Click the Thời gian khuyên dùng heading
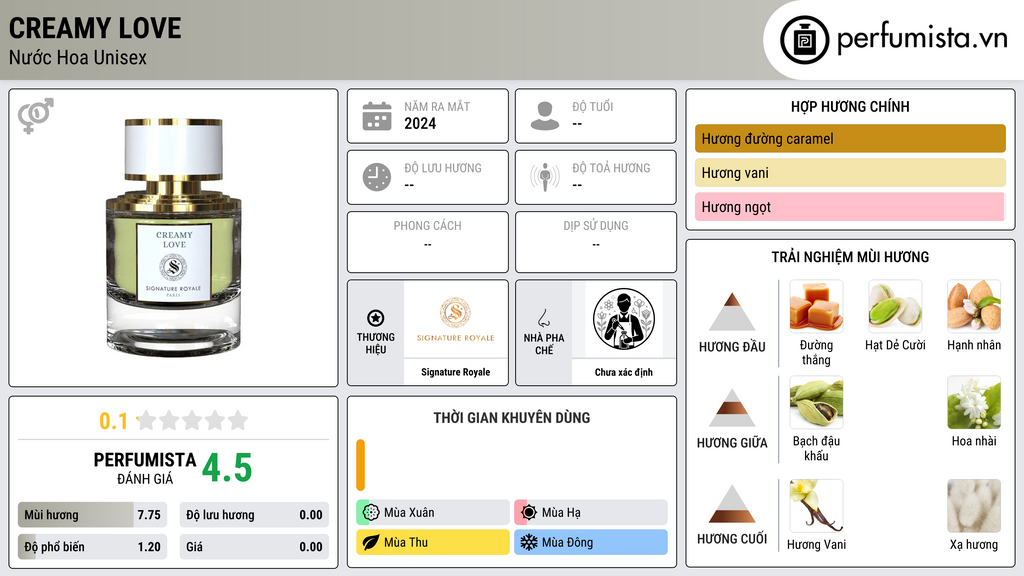1024x576 pixels. tap(511, 418)
